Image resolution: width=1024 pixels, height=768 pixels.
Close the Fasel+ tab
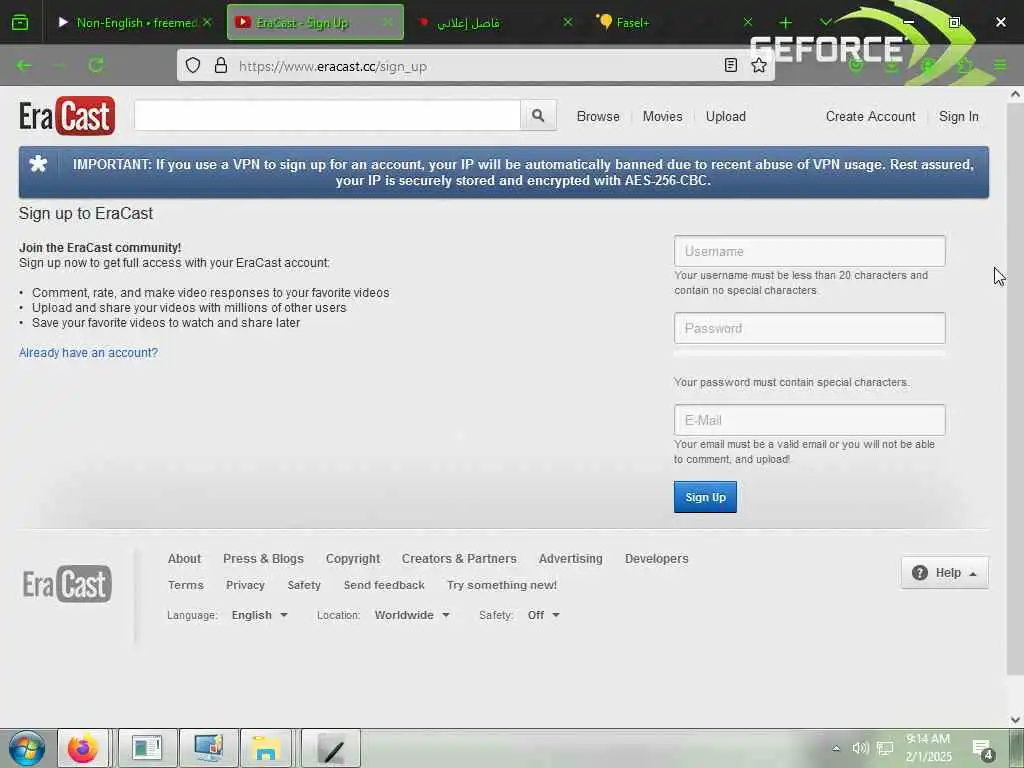pyautogui.click(x=748, y=22)
